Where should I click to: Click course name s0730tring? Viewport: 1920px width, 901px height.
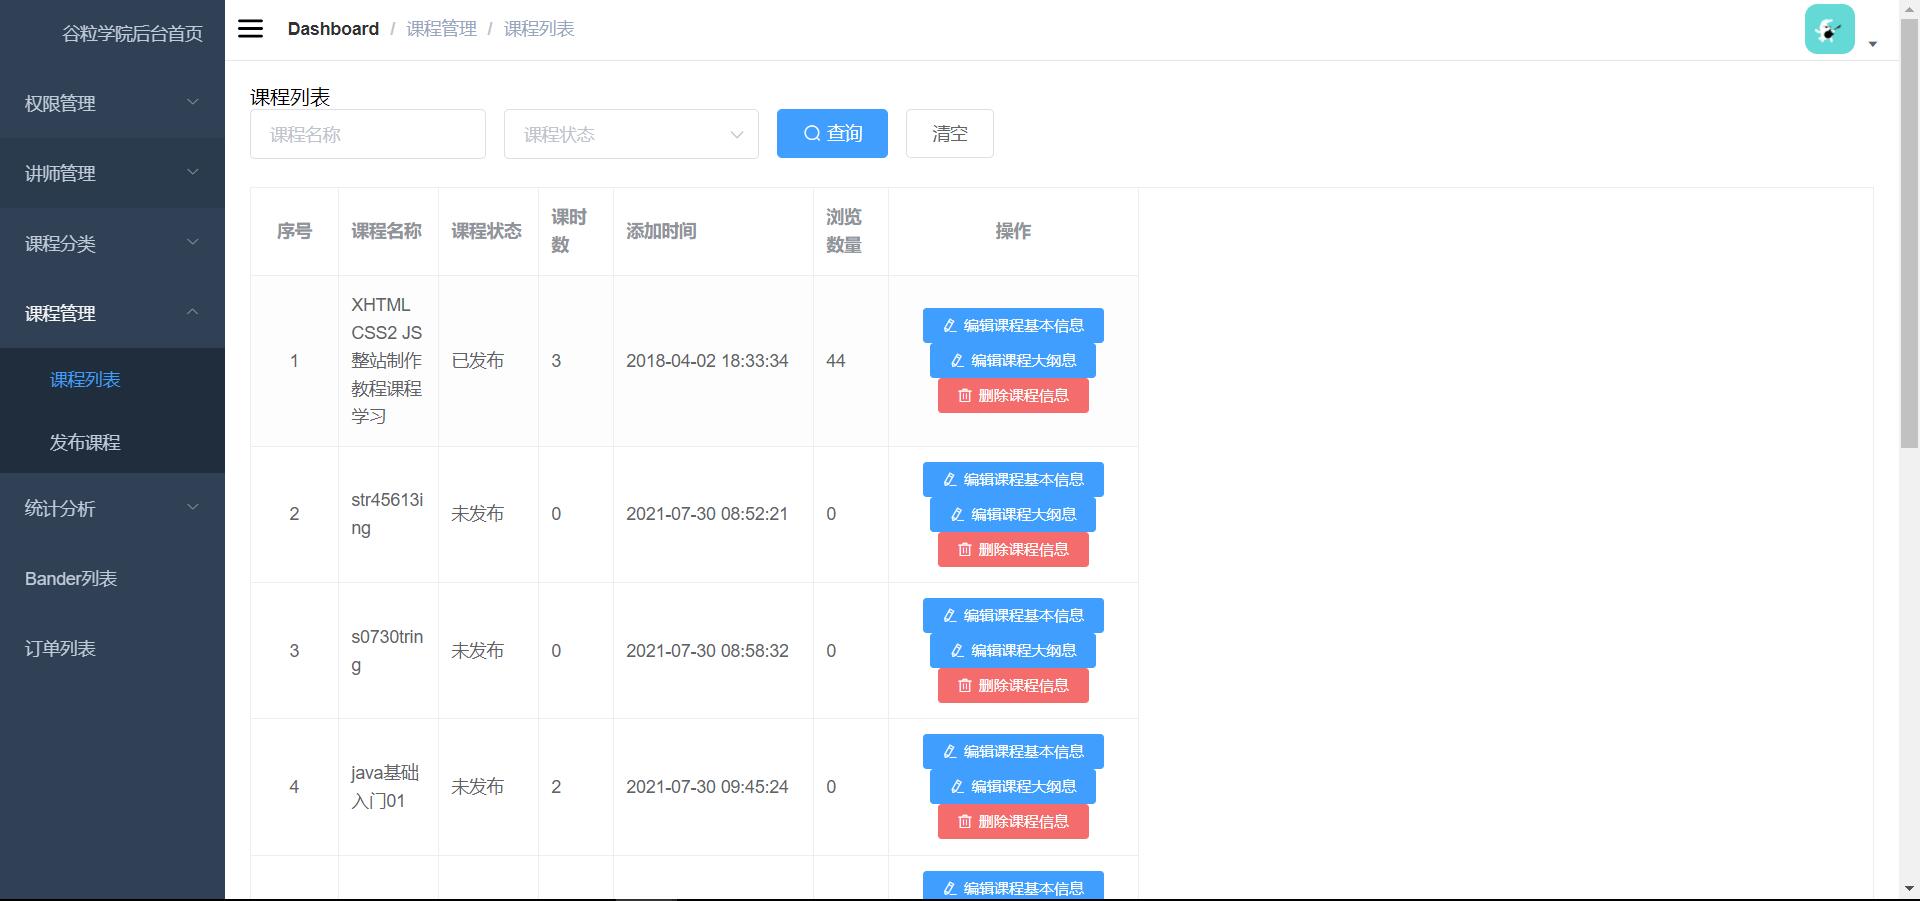[x=387, y=651]
